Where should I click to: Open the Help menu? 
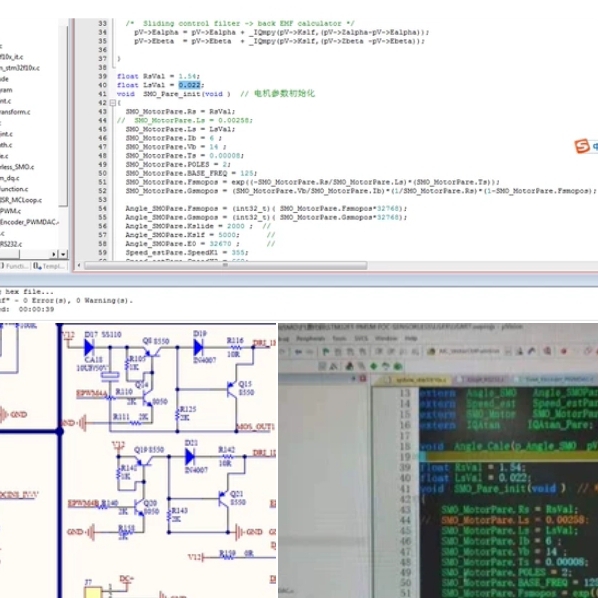click(x=411, y=339)
